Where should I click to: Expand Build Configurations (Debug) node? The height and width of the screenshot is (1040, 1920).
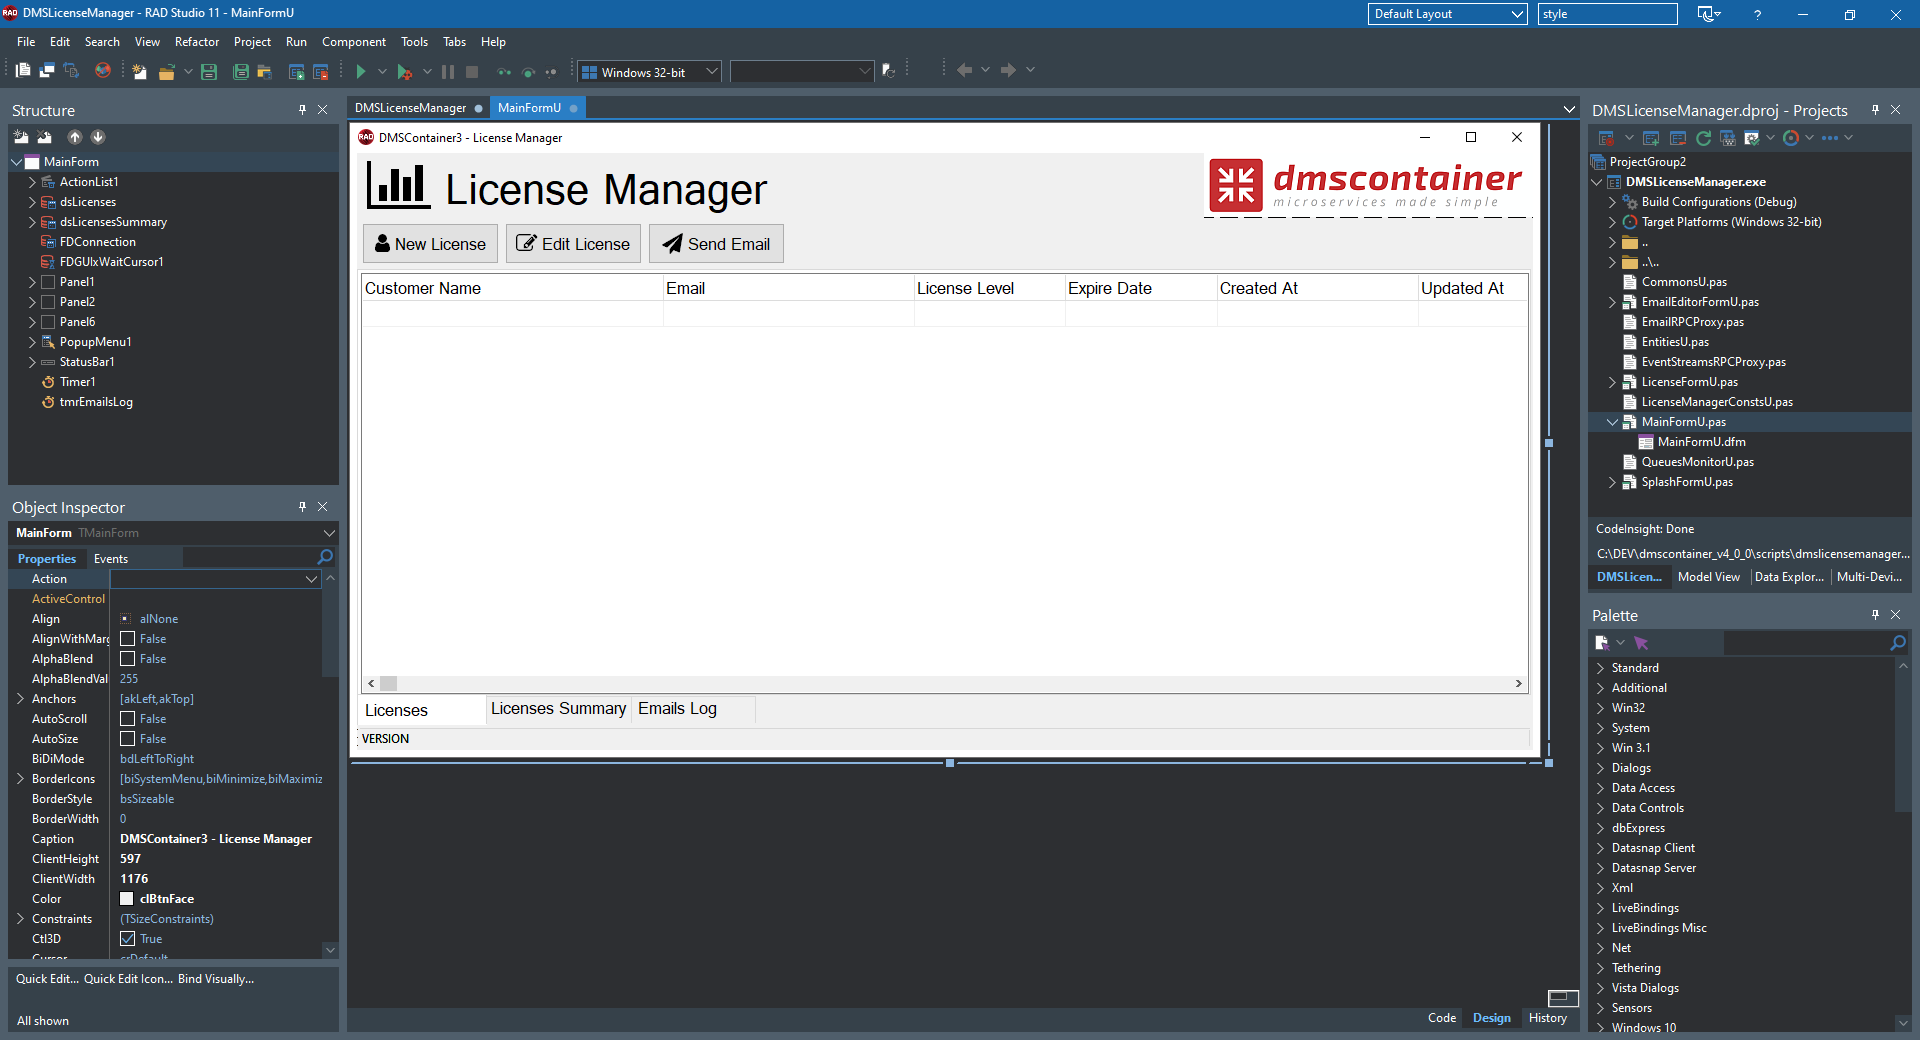[1612, 202]
